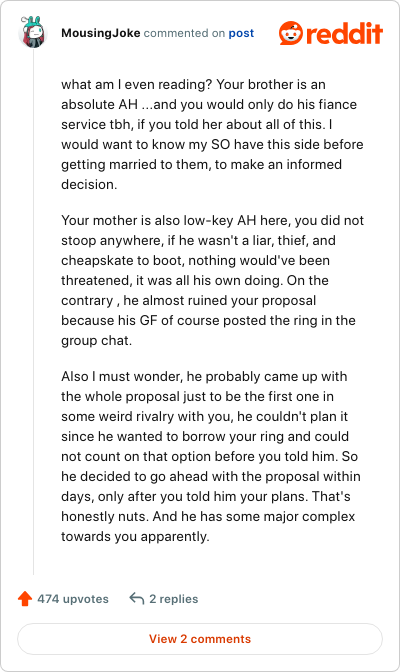Click the paragraph starting "Also I must wonder"
400x672 pixels.
(x=211, y=456)
